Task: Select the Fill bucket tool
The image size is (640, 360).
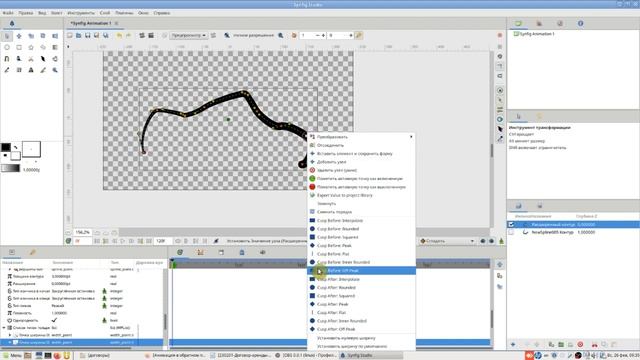Action: [x=55, y=59]
